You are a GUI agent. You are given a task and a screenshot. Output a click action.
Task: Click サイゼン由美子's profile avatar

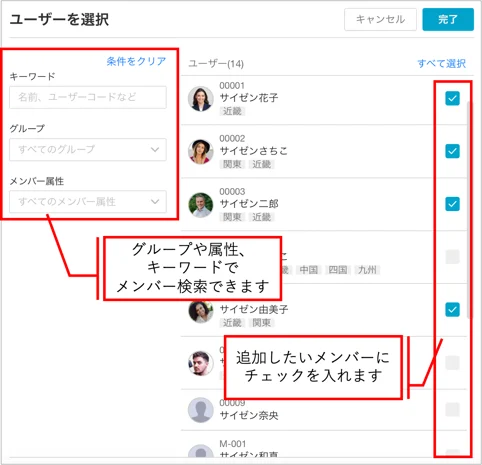(x=200, y=312)
